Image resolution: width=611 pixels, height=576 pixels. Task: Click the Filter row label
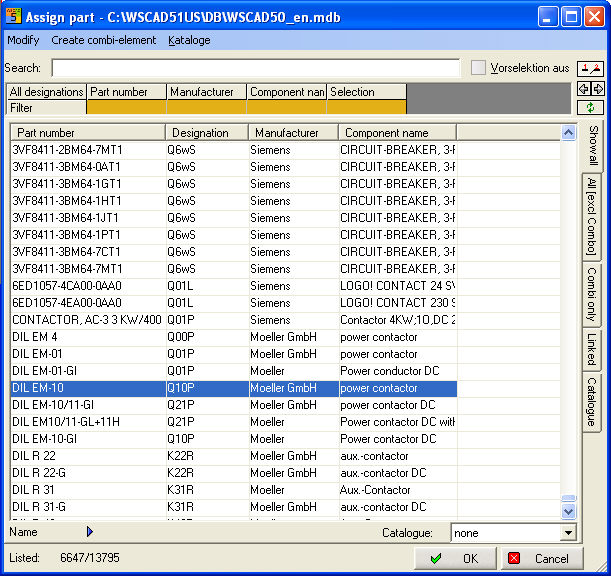coord(46,108)
